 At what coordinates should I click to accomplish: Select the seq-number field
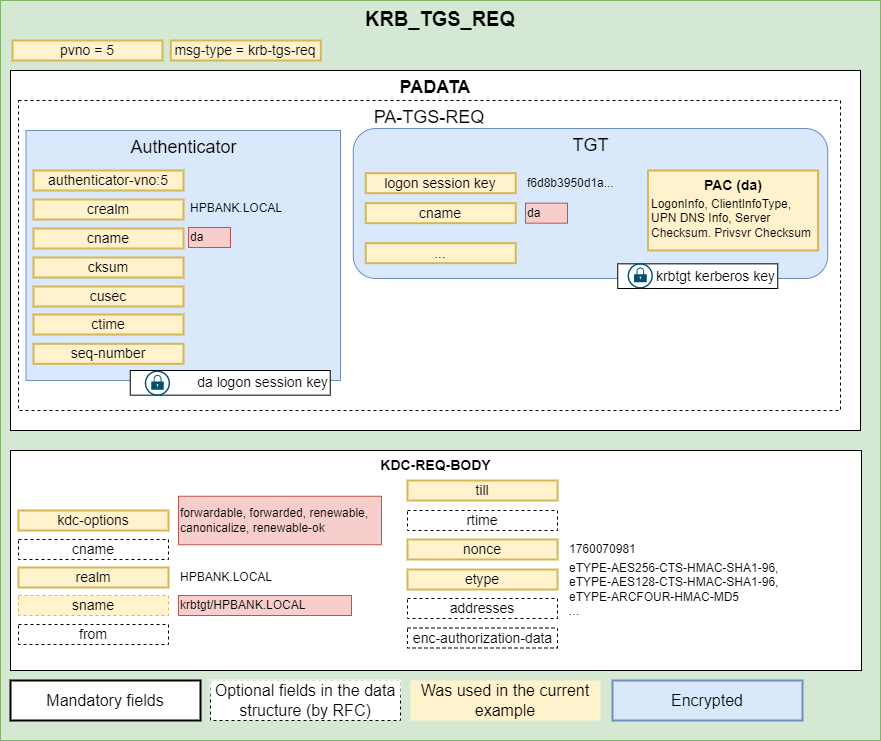pyautogui.click(x=108, y=353)
